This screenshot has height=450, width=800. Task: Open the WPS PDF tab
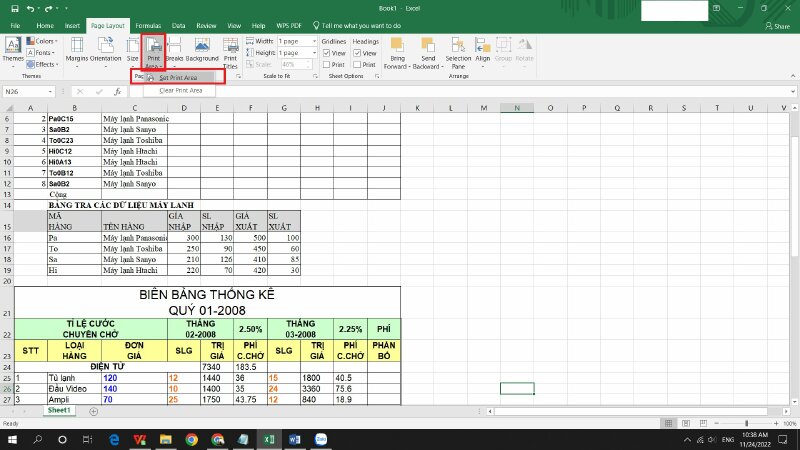click(x=289, y=26)
